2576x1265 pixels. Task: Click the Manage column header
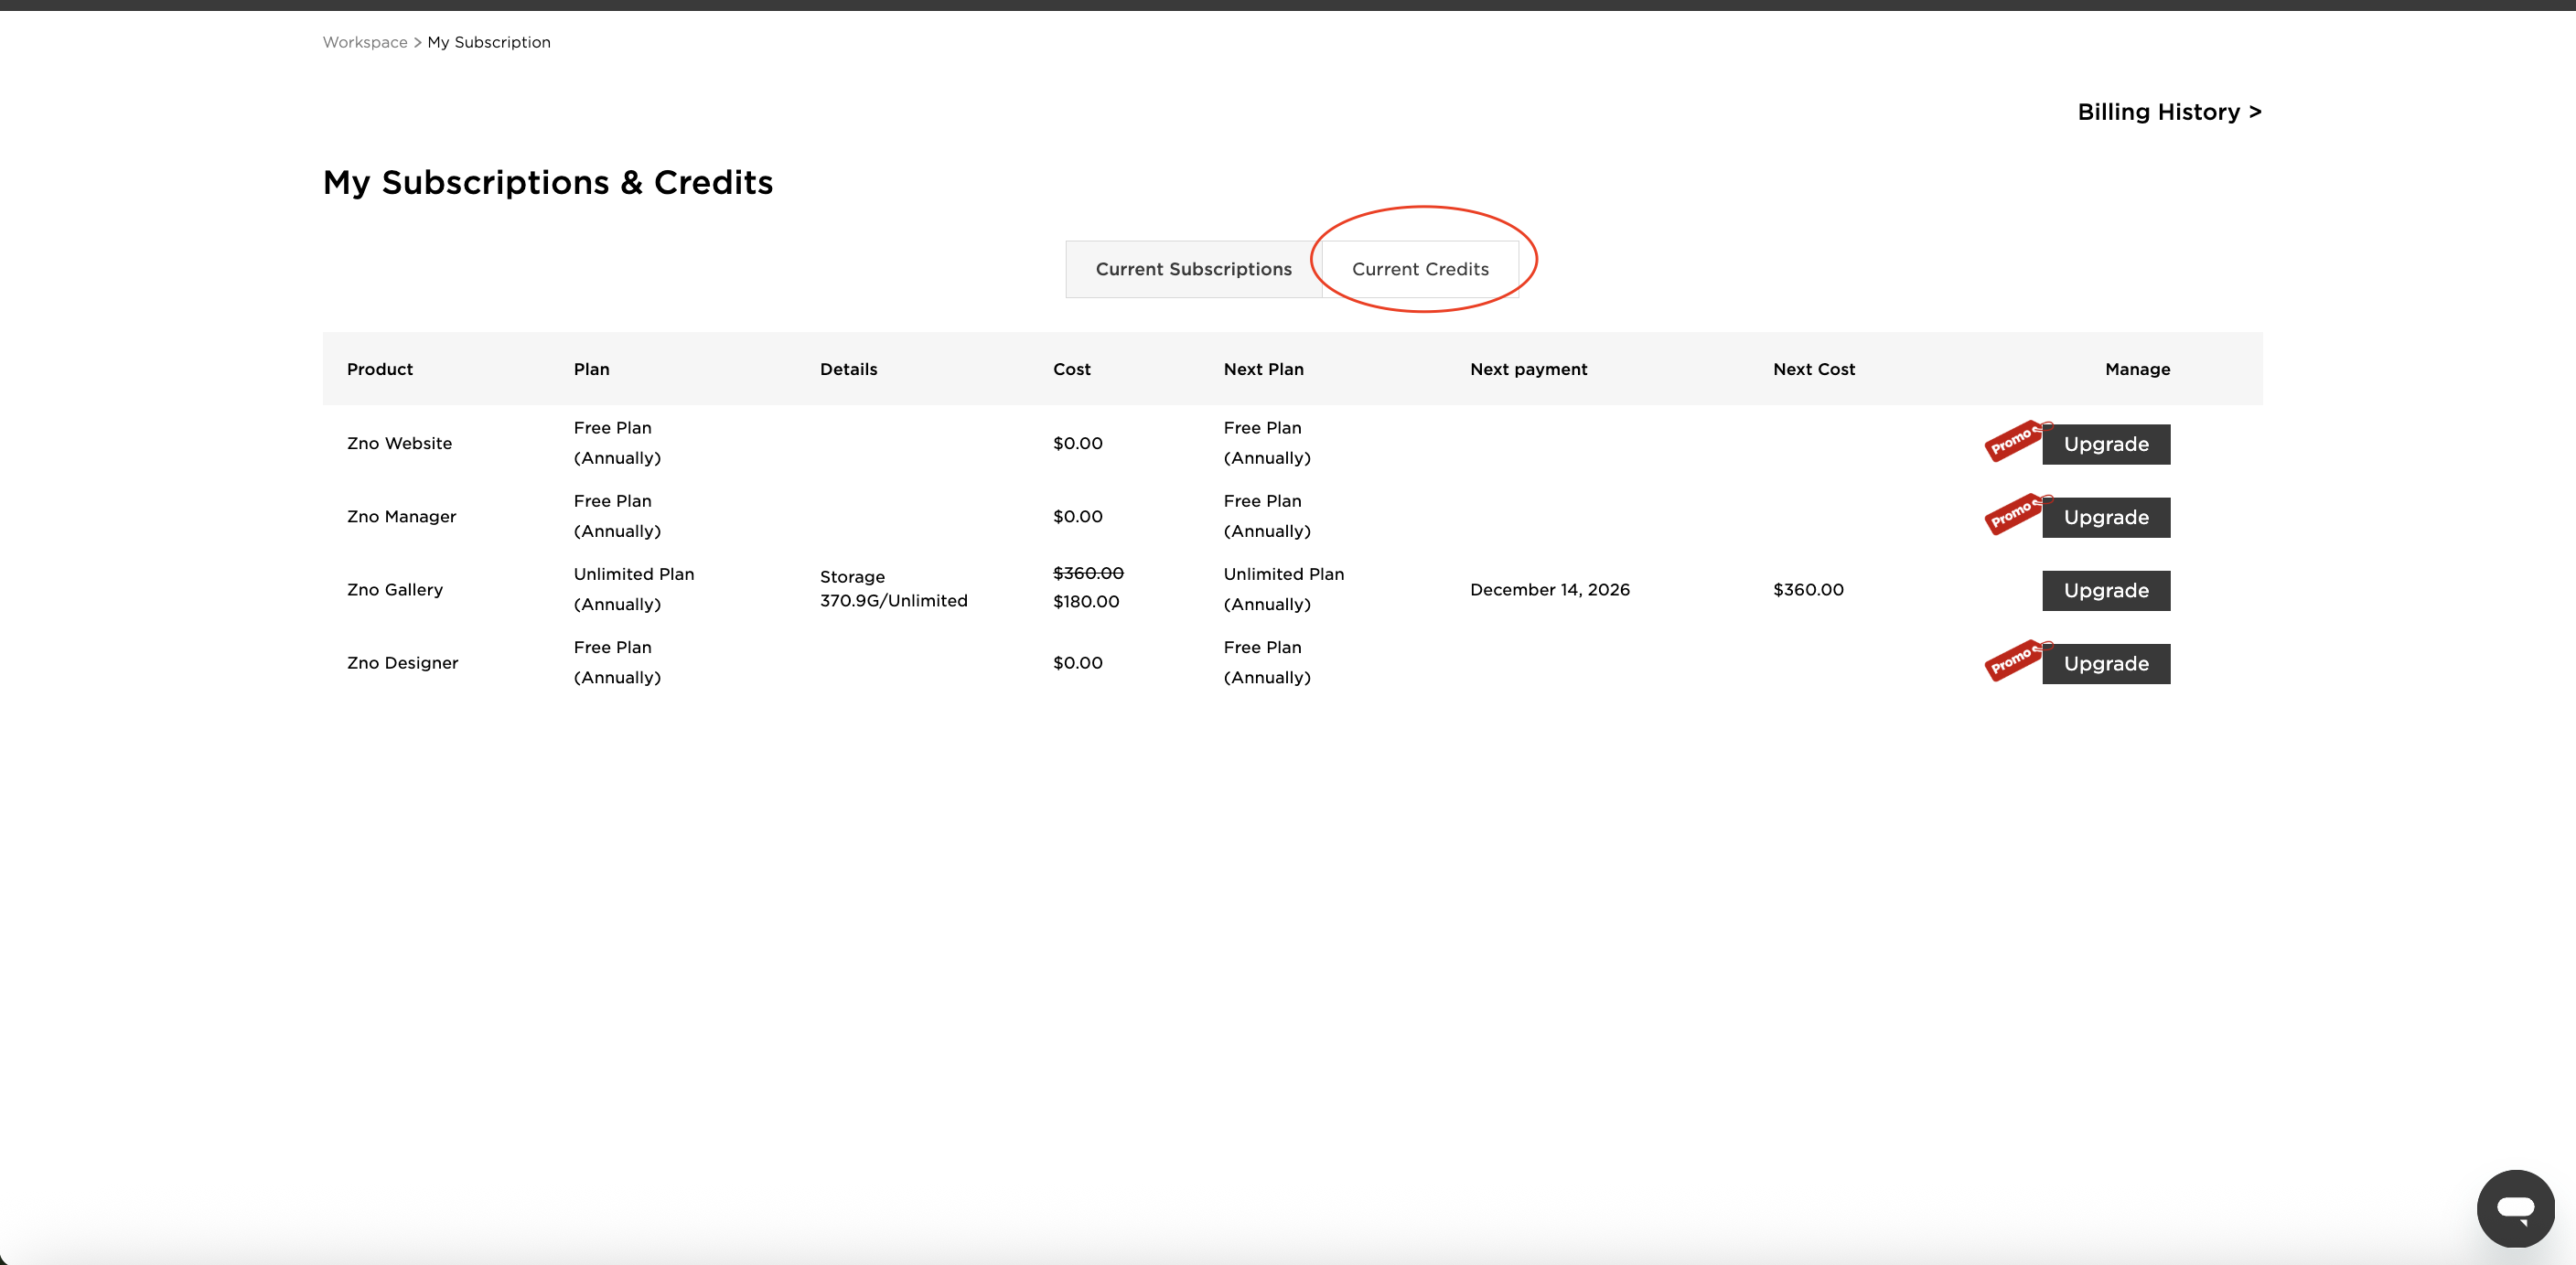coord(2137,369)
